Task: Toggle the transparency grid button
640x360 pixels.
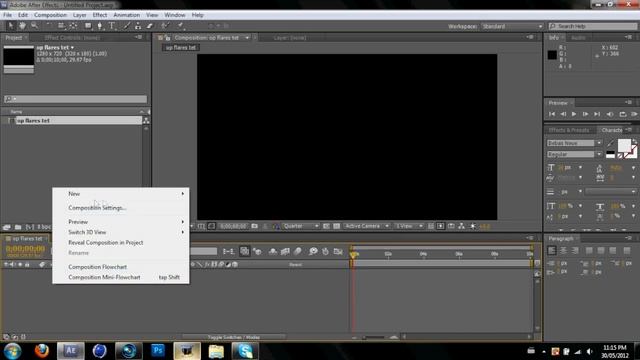Action: pyautogui.click(x=336, y=226)
